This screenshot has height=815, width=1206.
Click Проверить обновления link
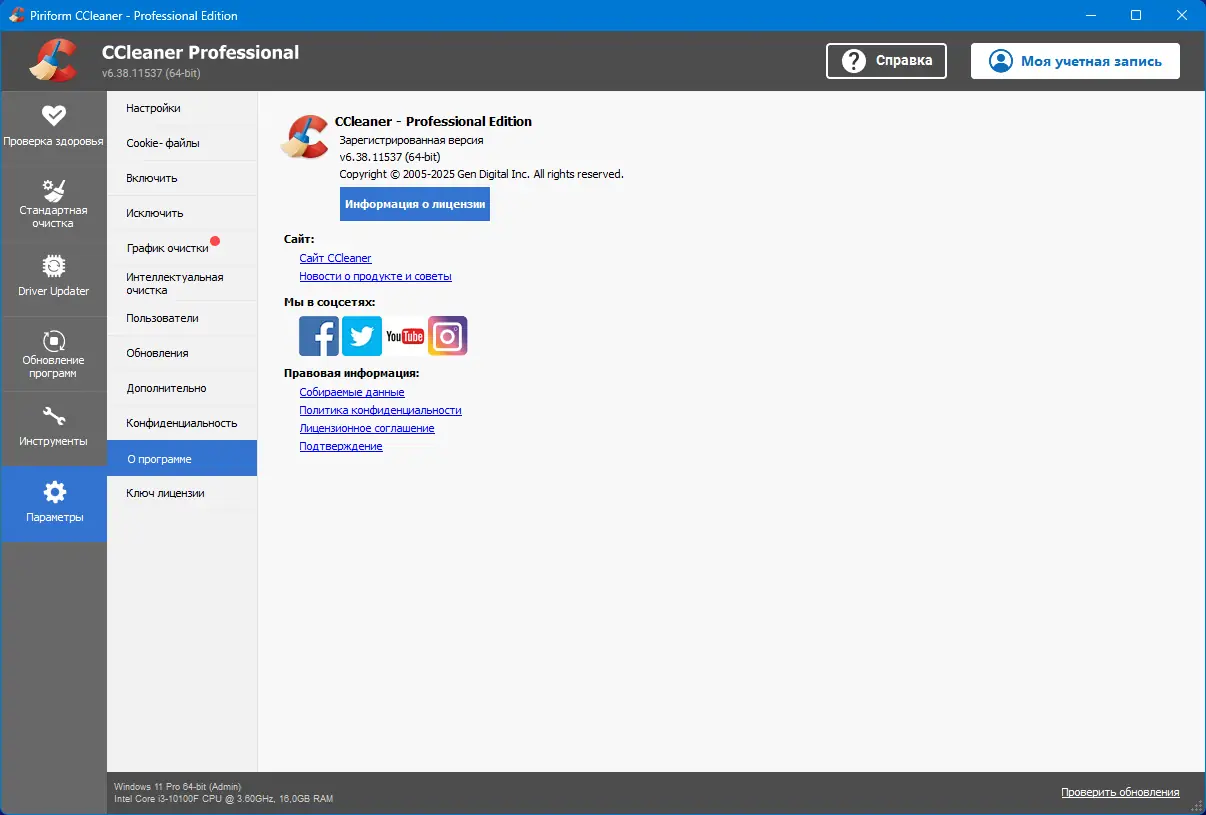click(1120, 792)
